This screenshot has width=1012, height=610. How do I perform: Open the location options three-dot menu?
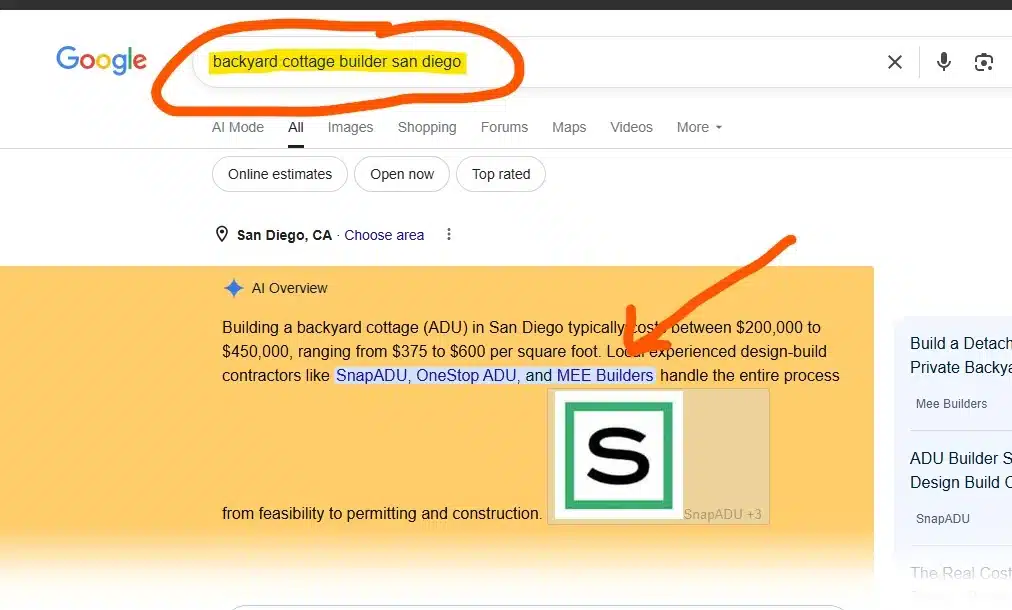449,234
